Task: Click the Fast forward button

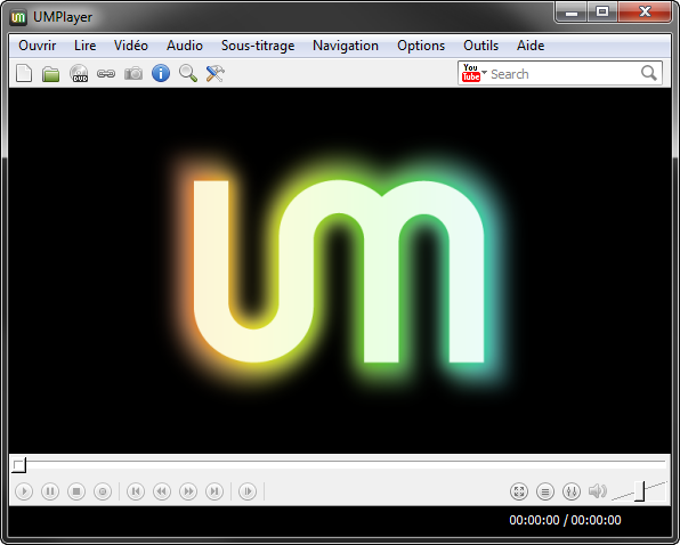Action: tap(188, 491)
